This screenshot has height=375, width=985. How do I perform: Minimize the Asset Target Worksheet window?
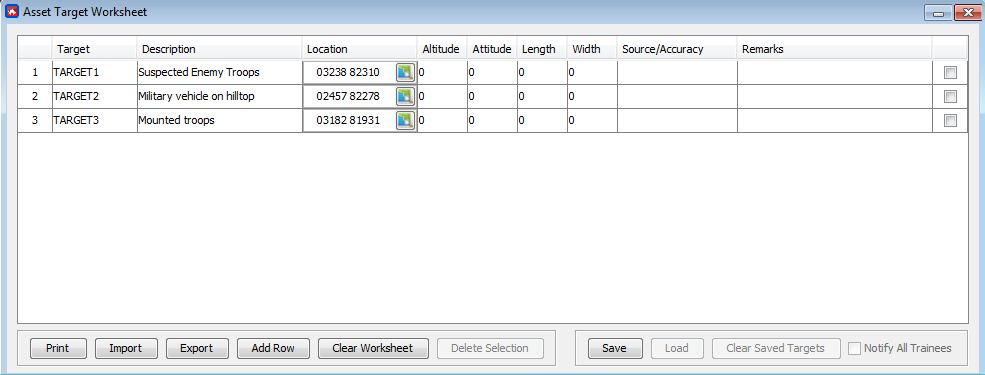click(x=938, y=13)
